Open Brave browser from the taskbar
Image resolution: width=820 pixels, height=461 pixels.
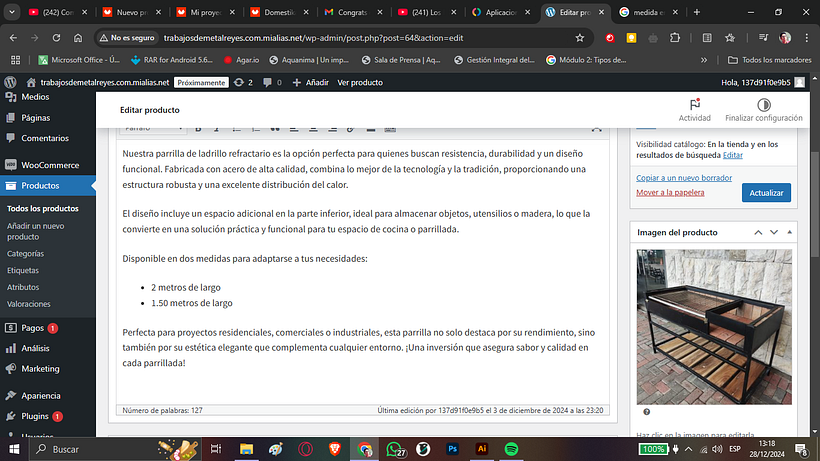pyautogui.click(x=335, y=449)
